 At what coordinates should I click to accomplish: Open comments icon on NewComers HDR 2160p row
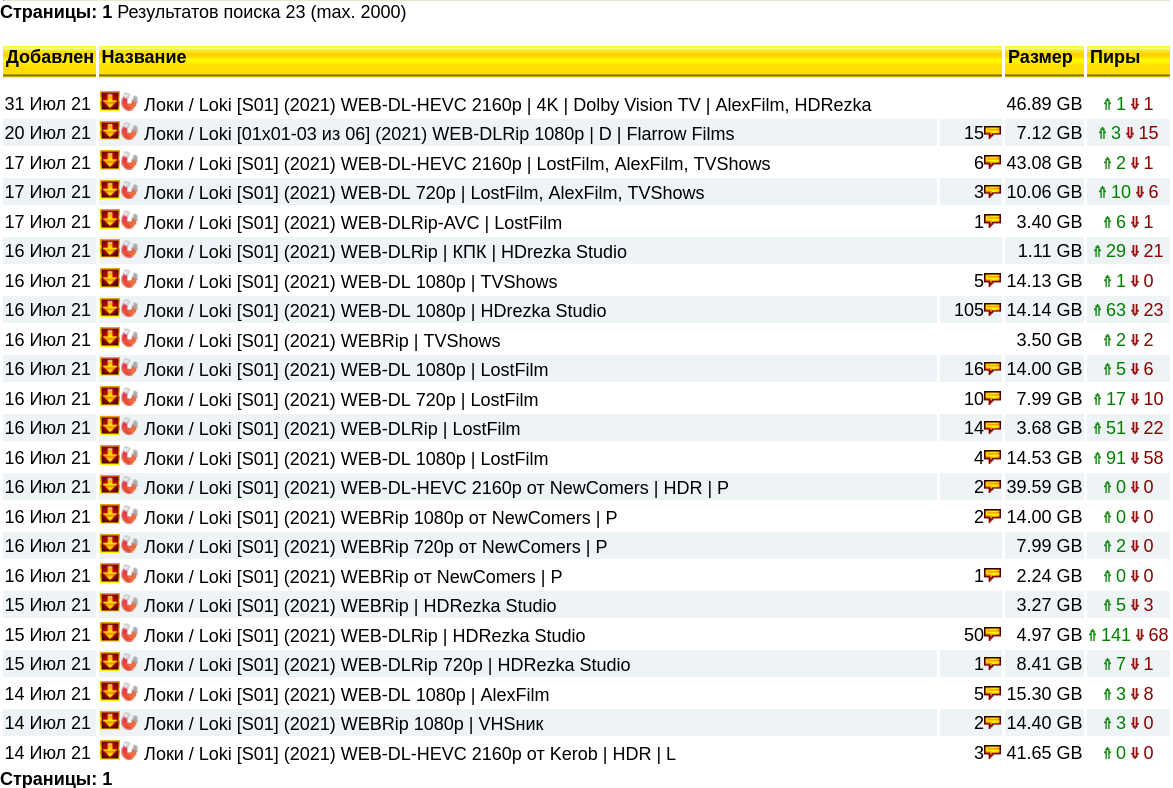993,487
